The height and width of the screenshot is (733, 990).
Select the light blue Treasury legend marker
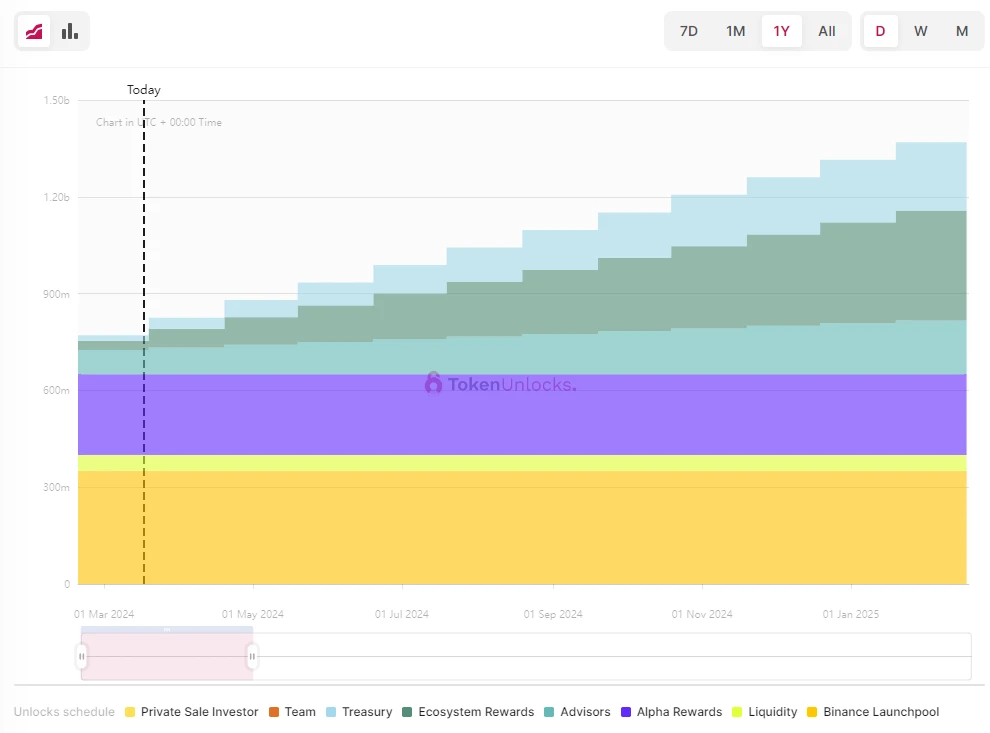(331, 712)
